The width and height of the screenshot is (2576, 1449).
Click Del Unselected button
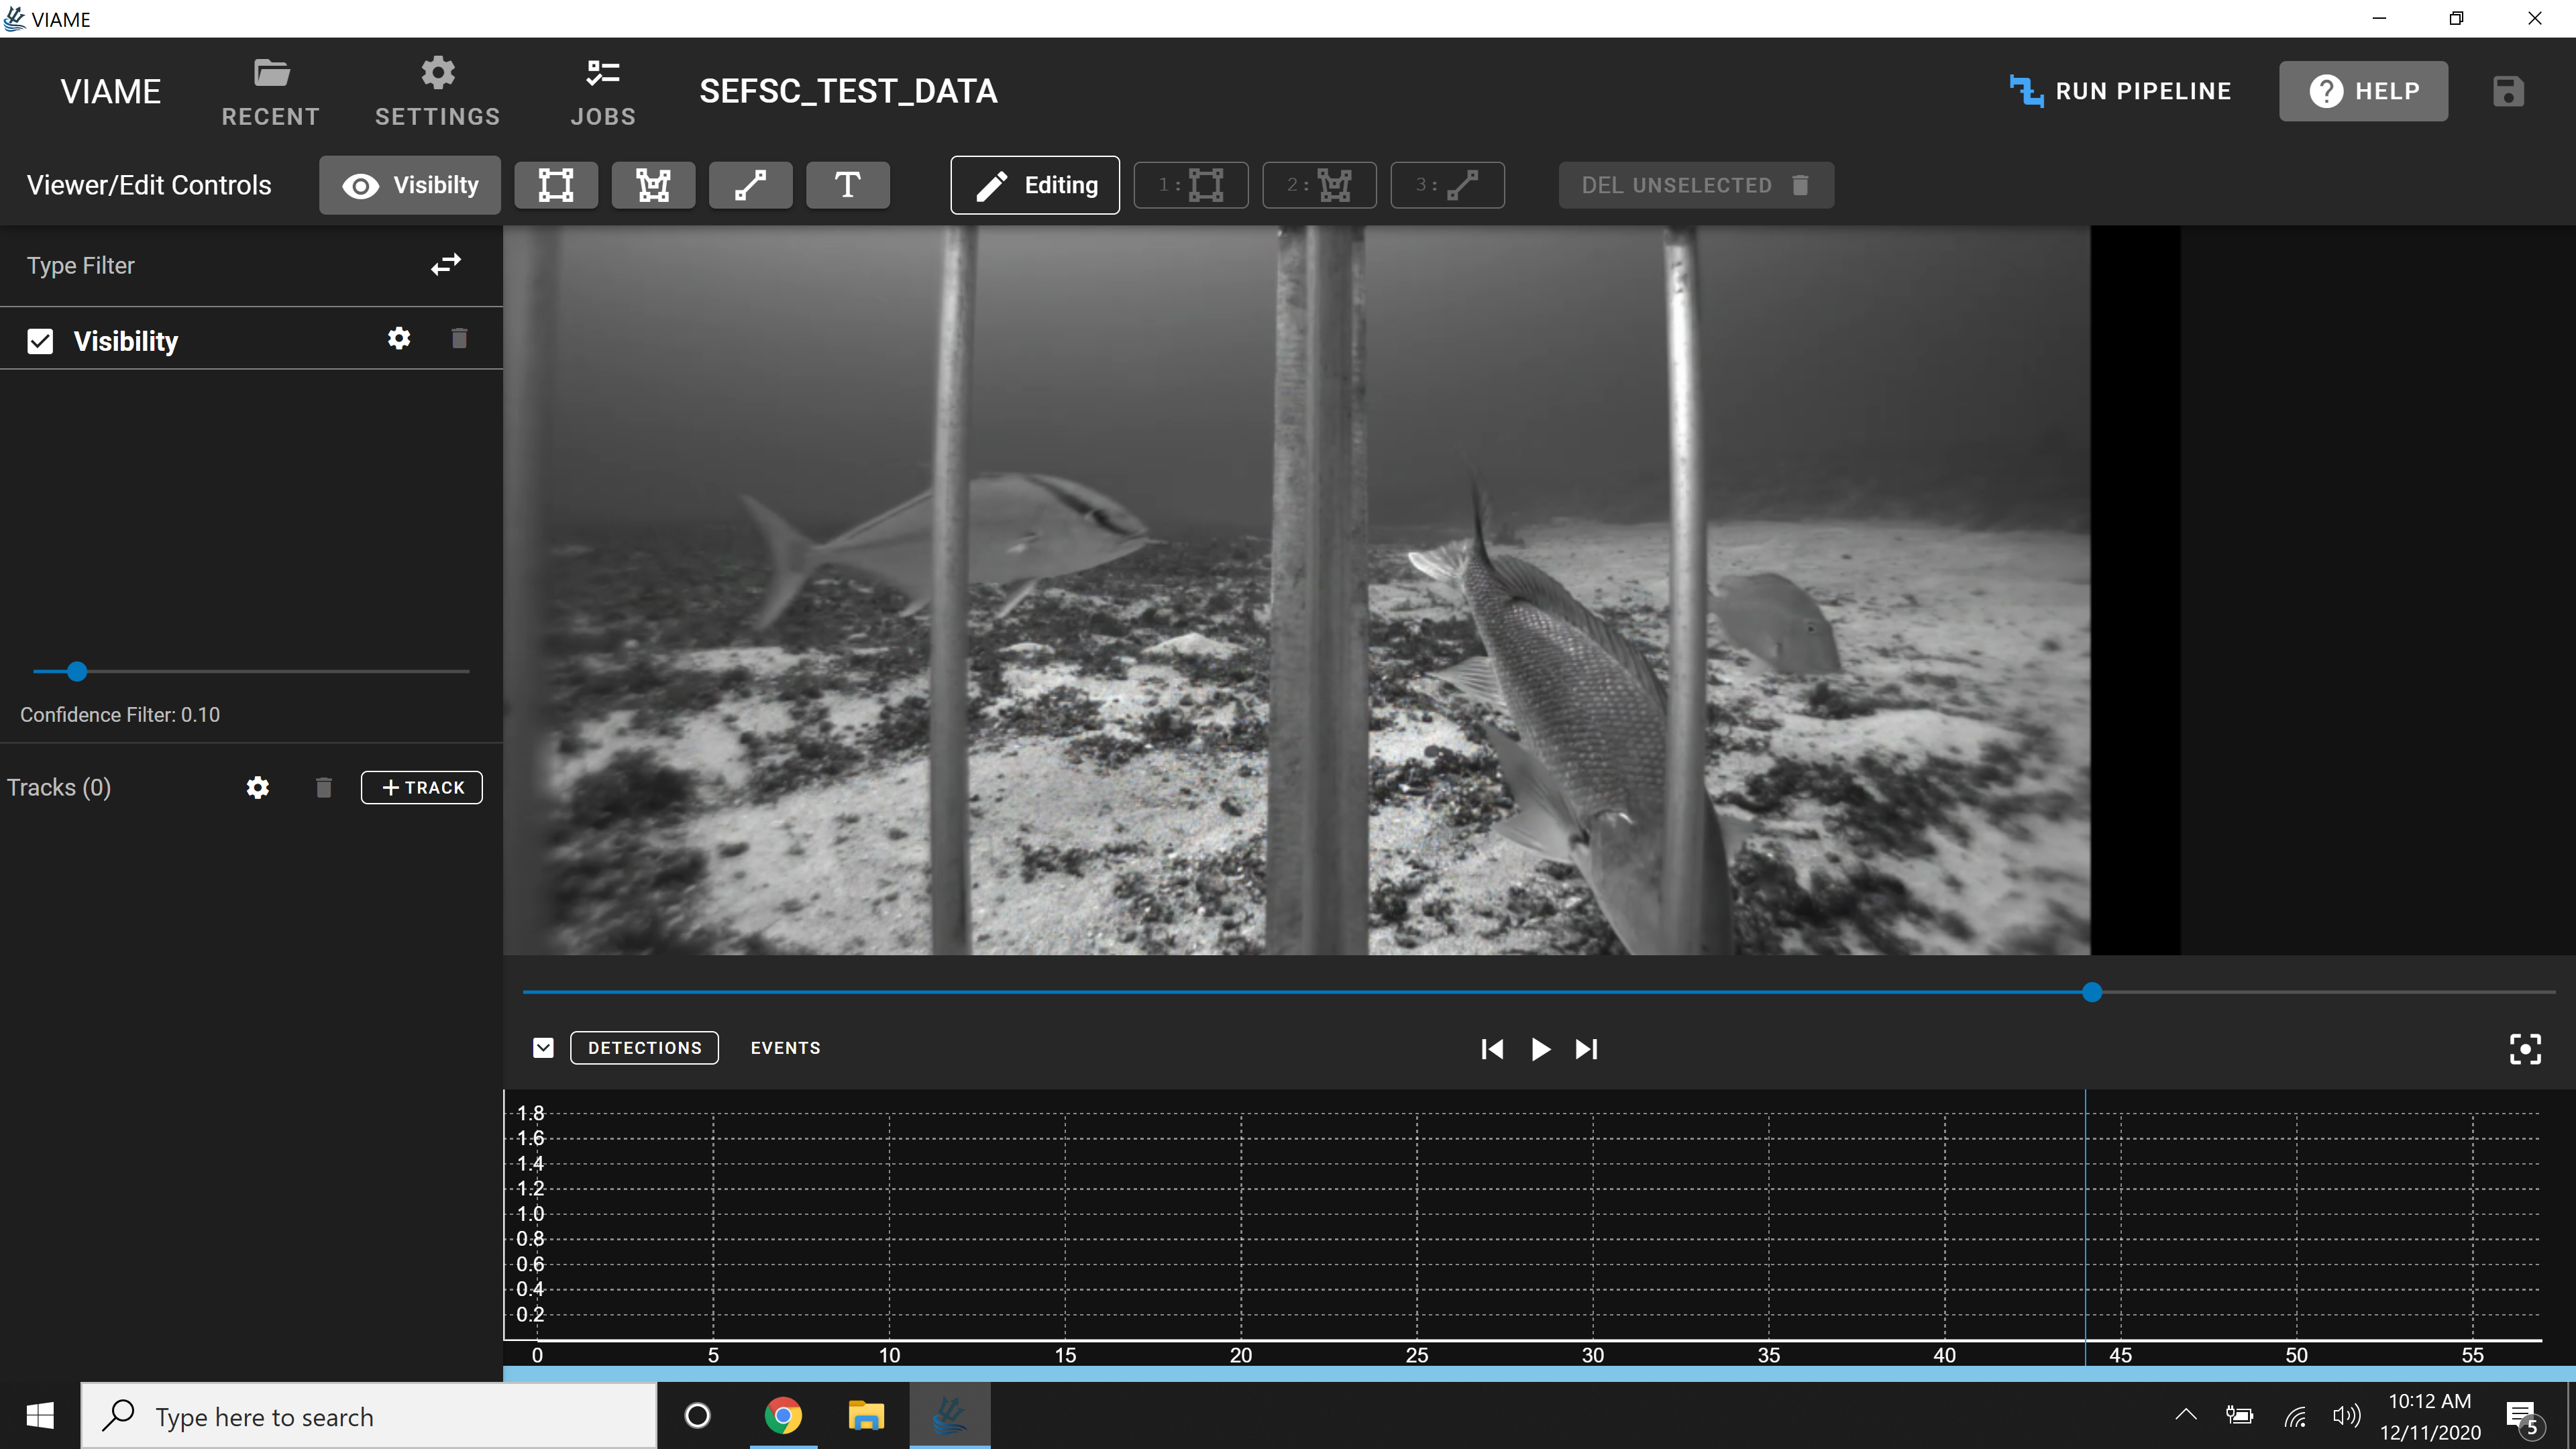point(1696,185)
